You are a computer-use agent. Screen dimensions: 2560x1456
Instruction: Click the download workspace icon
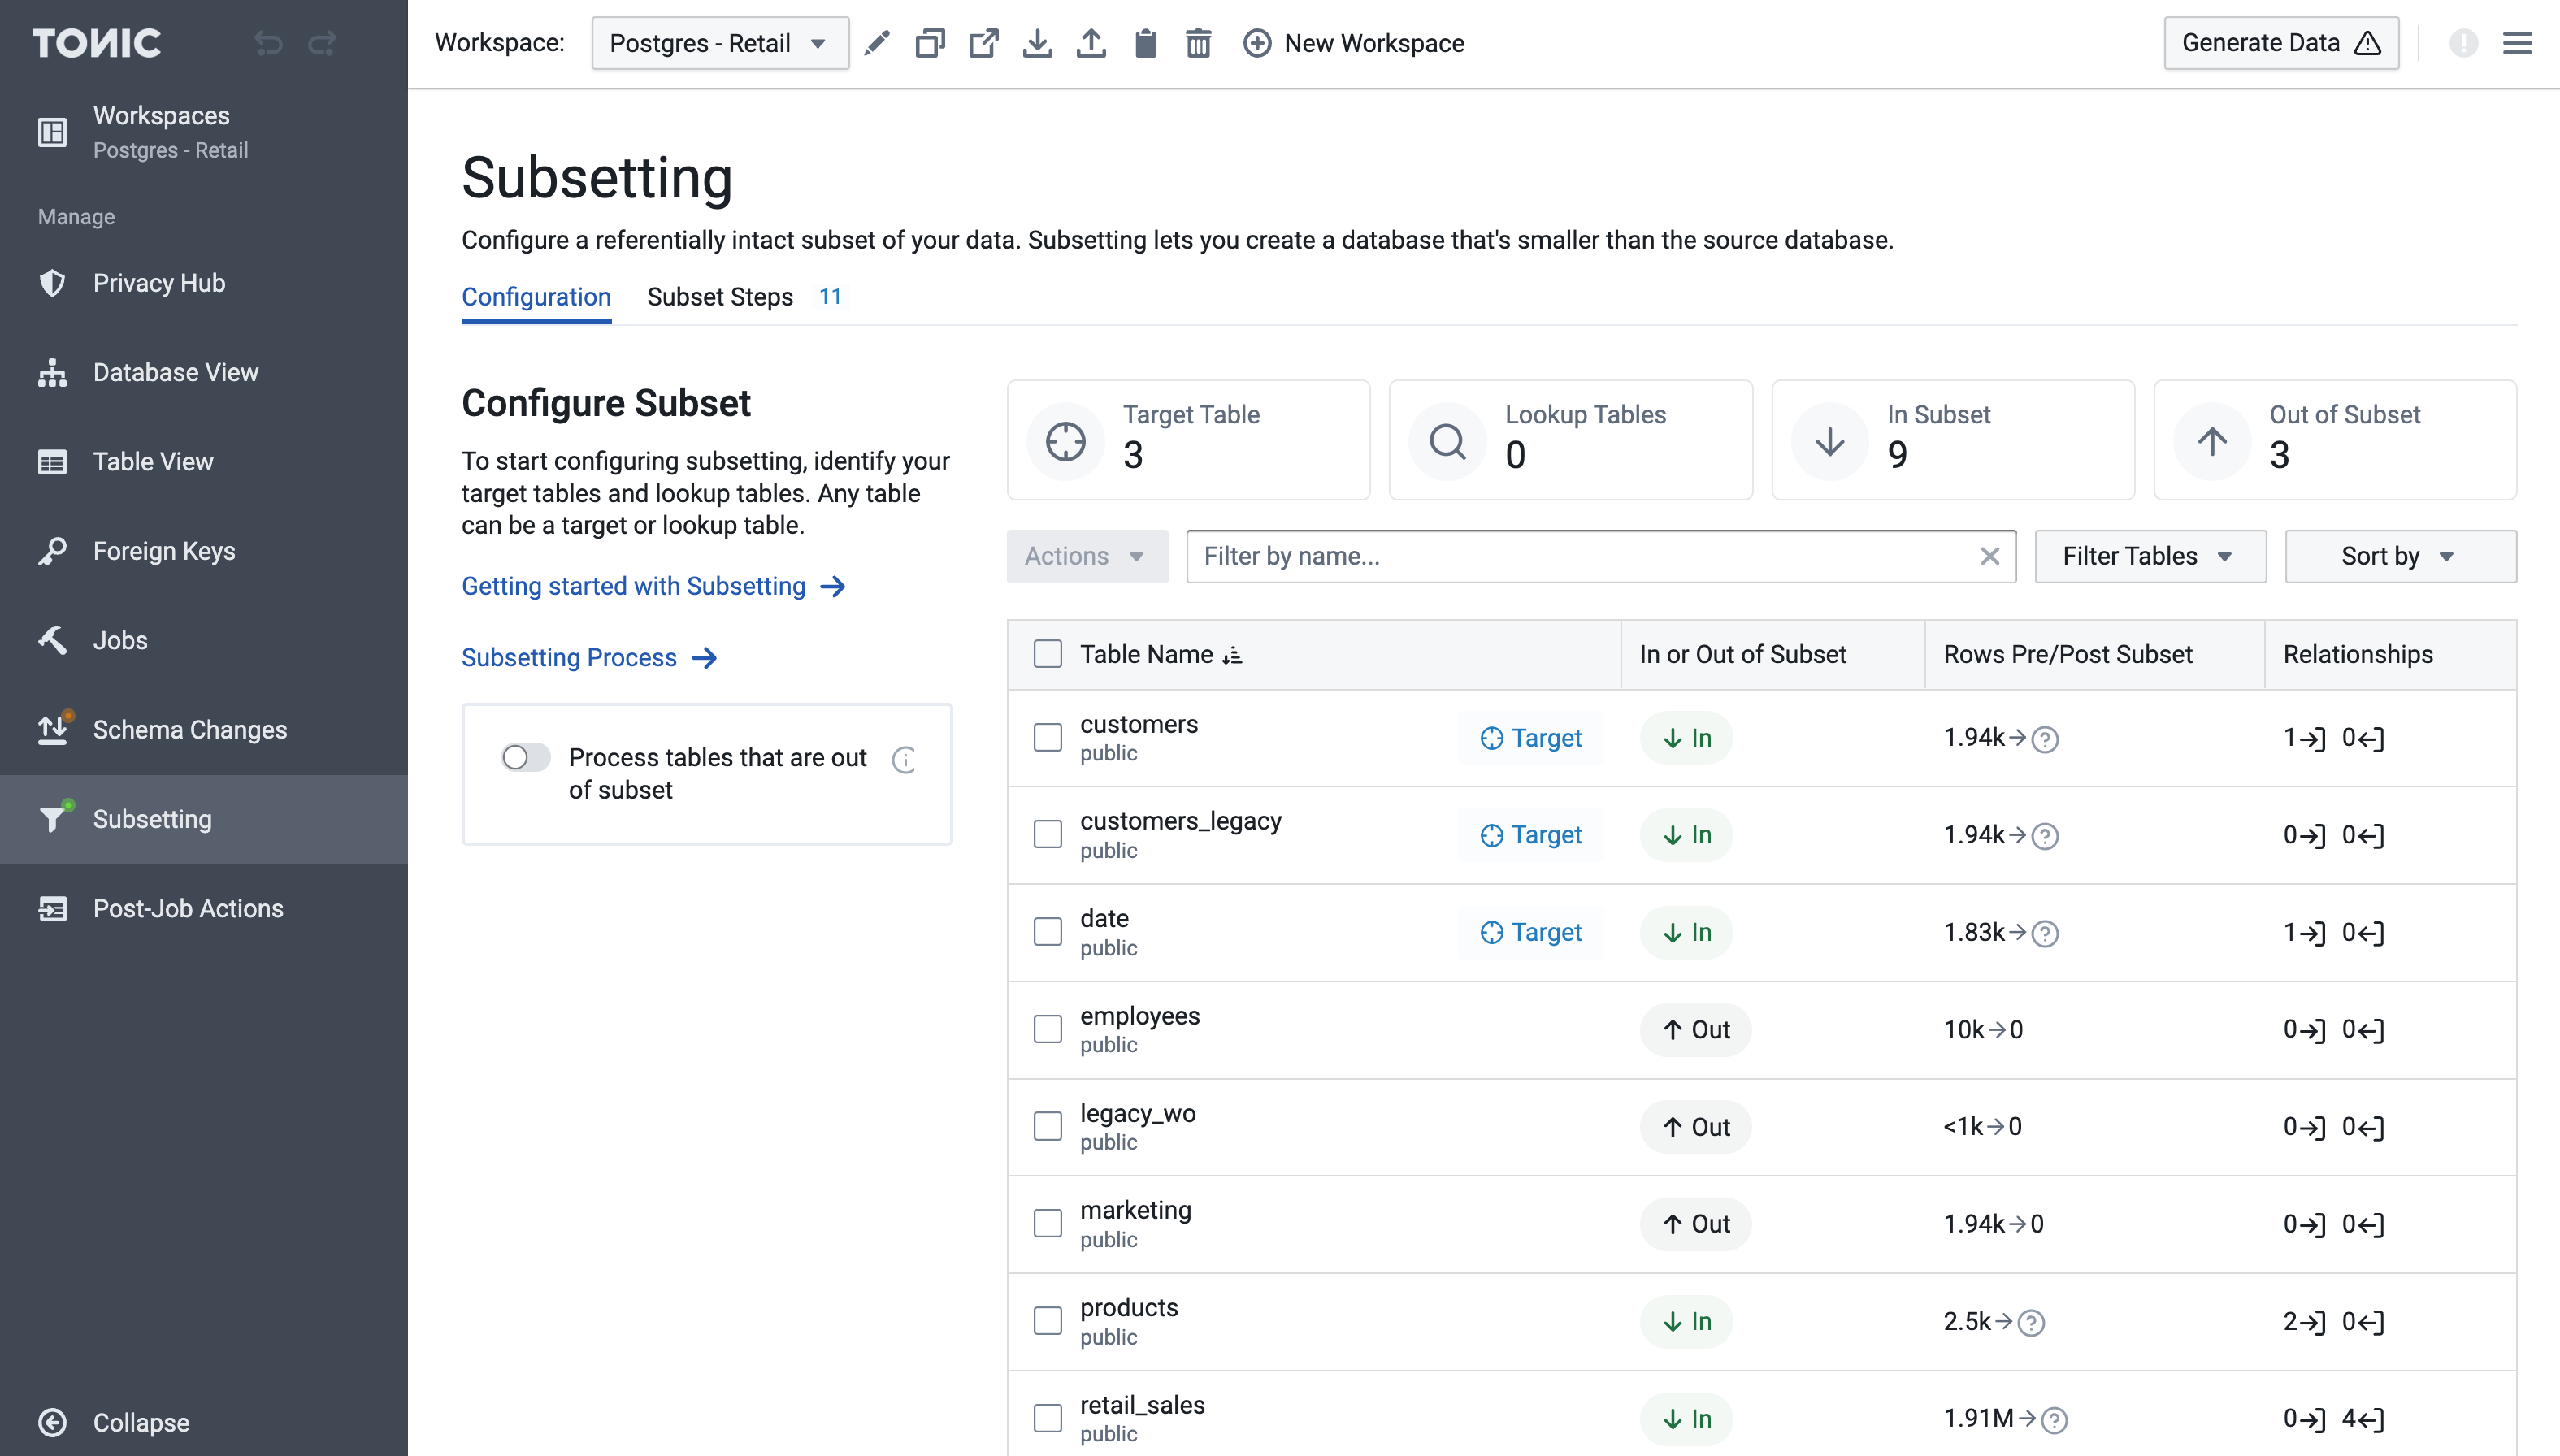pos(1037,43)
